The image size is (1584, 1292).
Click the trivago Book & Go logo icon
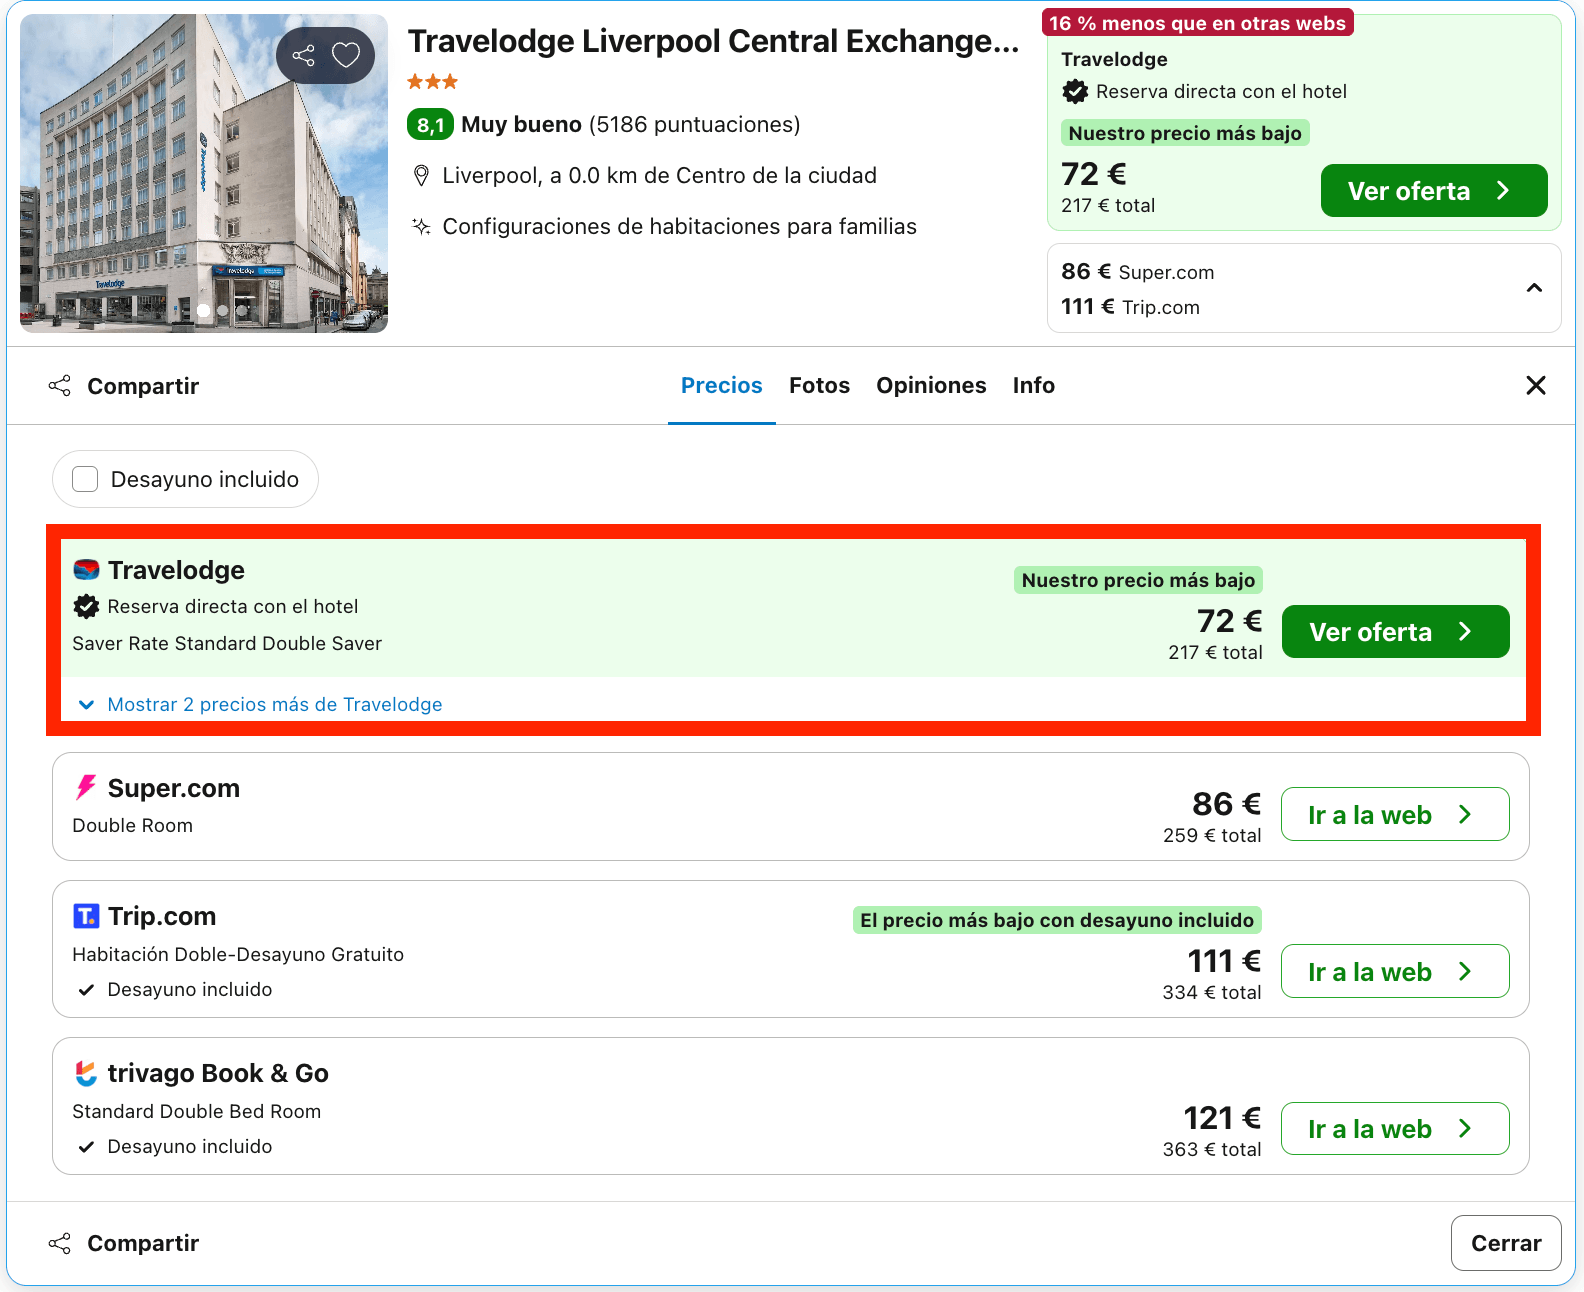pyautogui.click(x=87, y=1073)
